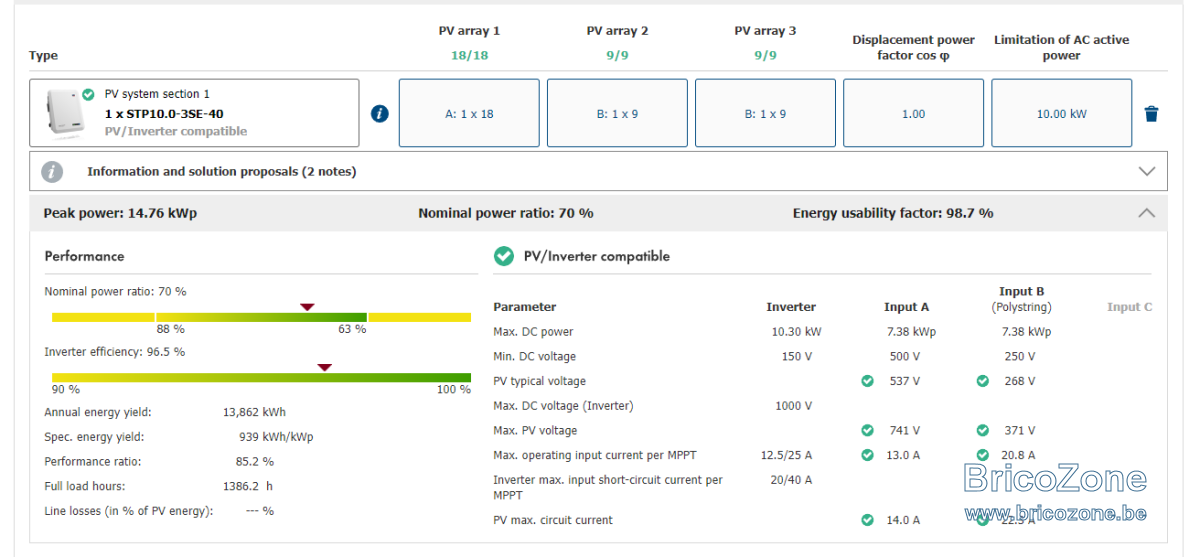The height and width of the screenshot is (557, 1200).
Task: Click green check beside 14.0 A circuit current
Action: coord(867,520)
